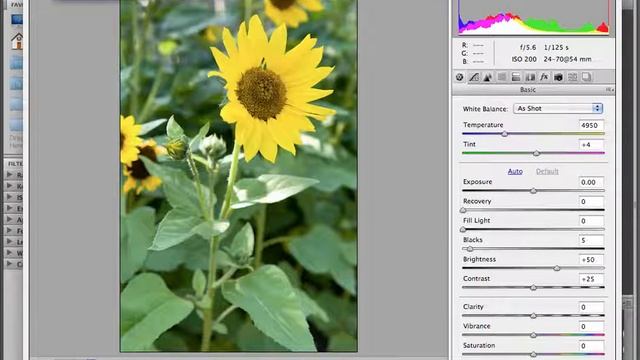This screenshot has height=360, width=640.
Task: Click the Fill Light value field
Action: 591,221
